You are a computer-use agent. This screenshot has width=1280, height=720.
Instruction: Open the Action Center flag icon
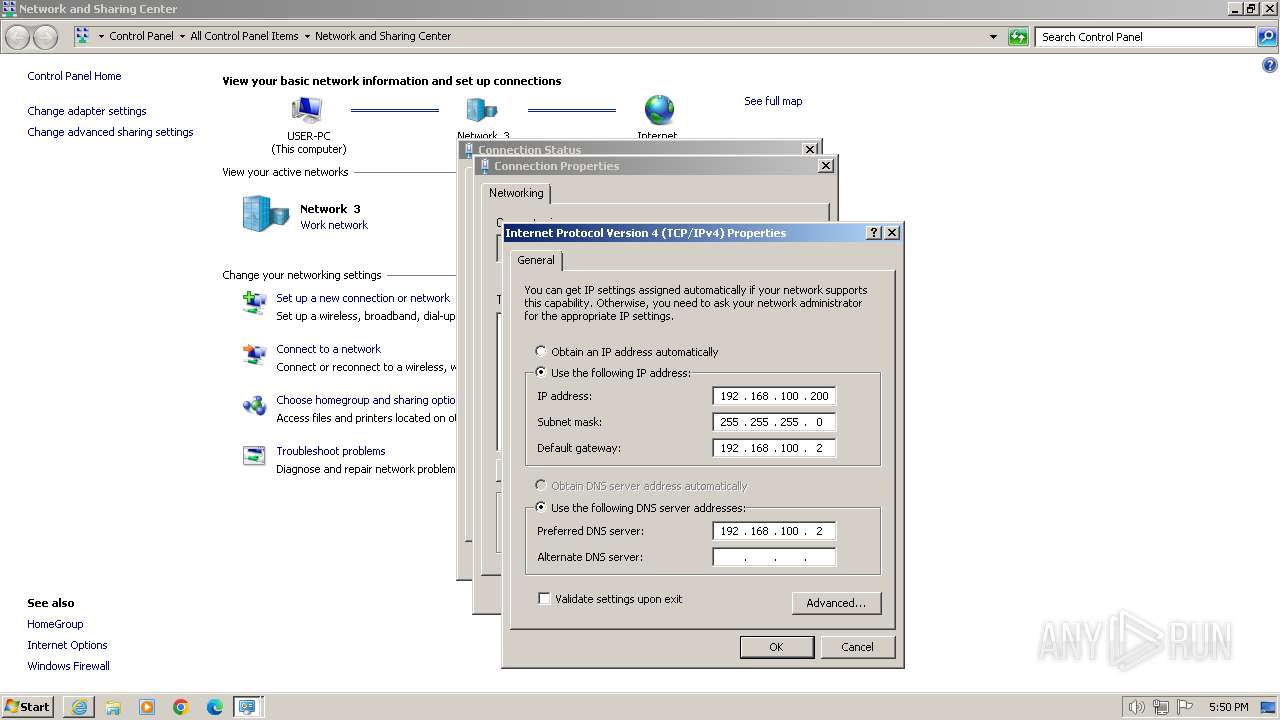(1185, 707)
